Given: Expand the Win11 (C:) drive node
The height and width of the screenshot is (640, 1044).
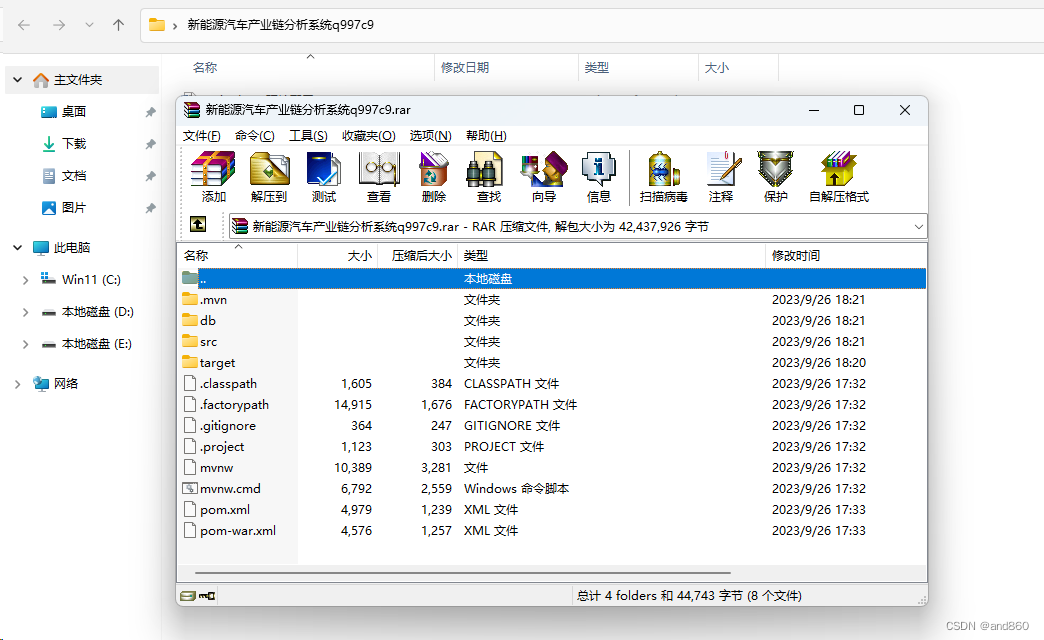Looking at the screenshot, I should tap(25, 280).
